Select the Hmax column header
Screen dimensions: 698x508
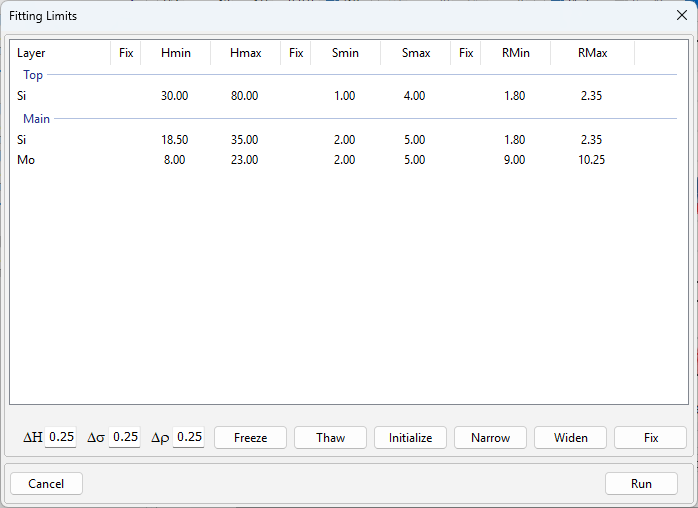pyautogui.click(x=246, y=53)
